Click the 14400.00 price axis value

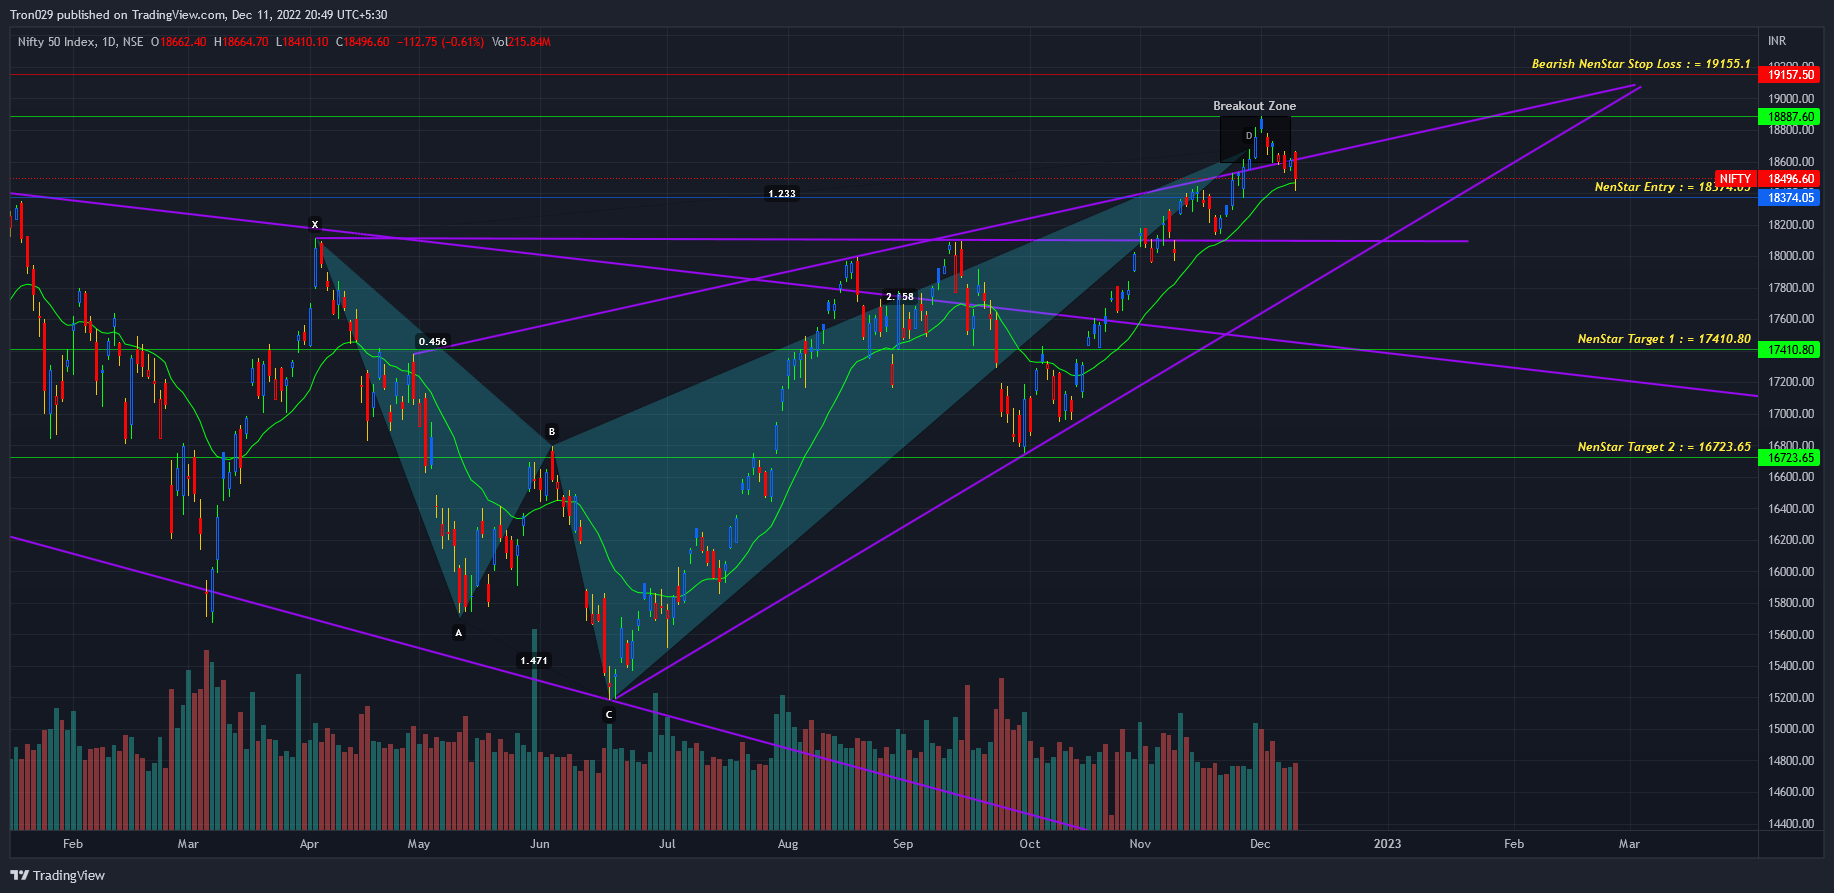(x=1791, y=824)
